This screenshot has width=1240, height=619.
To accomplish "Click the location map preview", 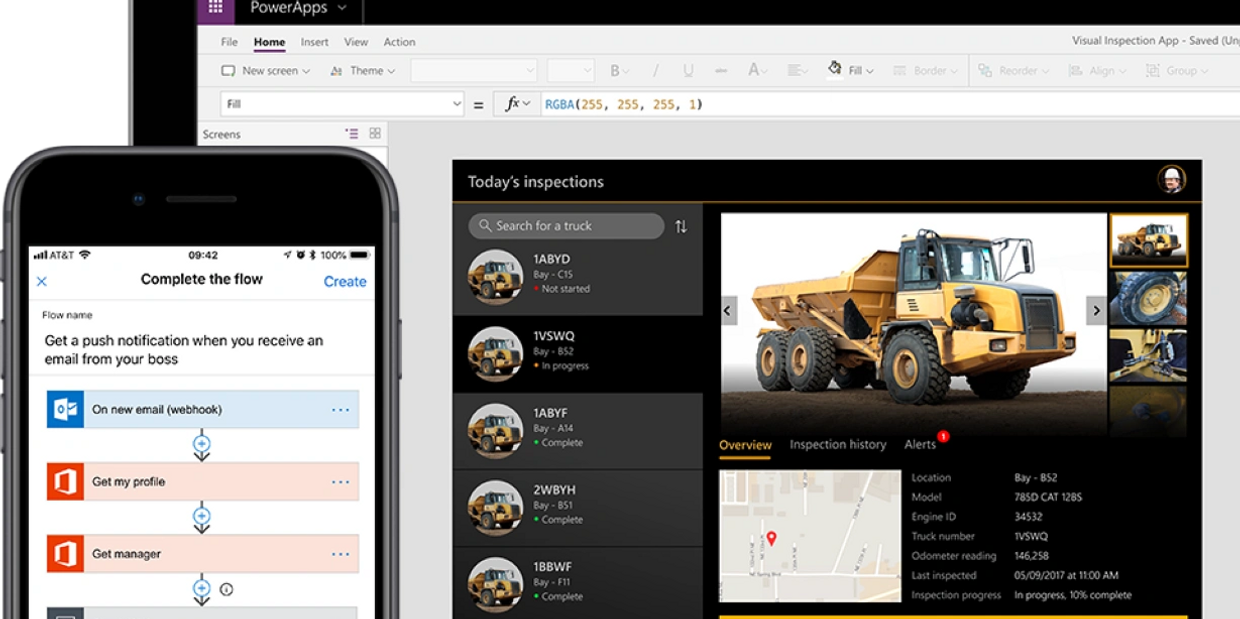I will click(810, 536).
